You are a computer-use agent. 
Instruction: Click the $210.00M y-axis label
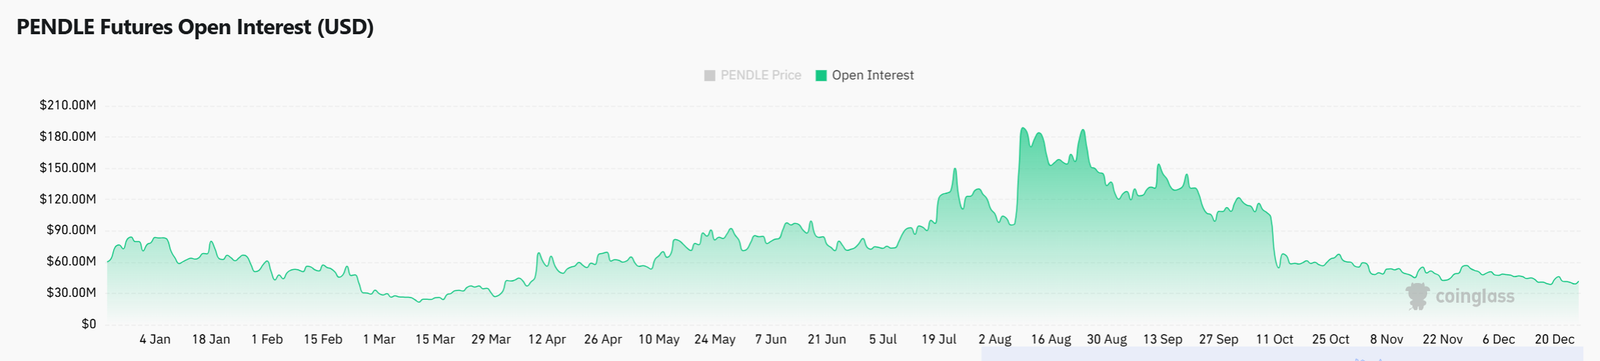coord(68,105)
